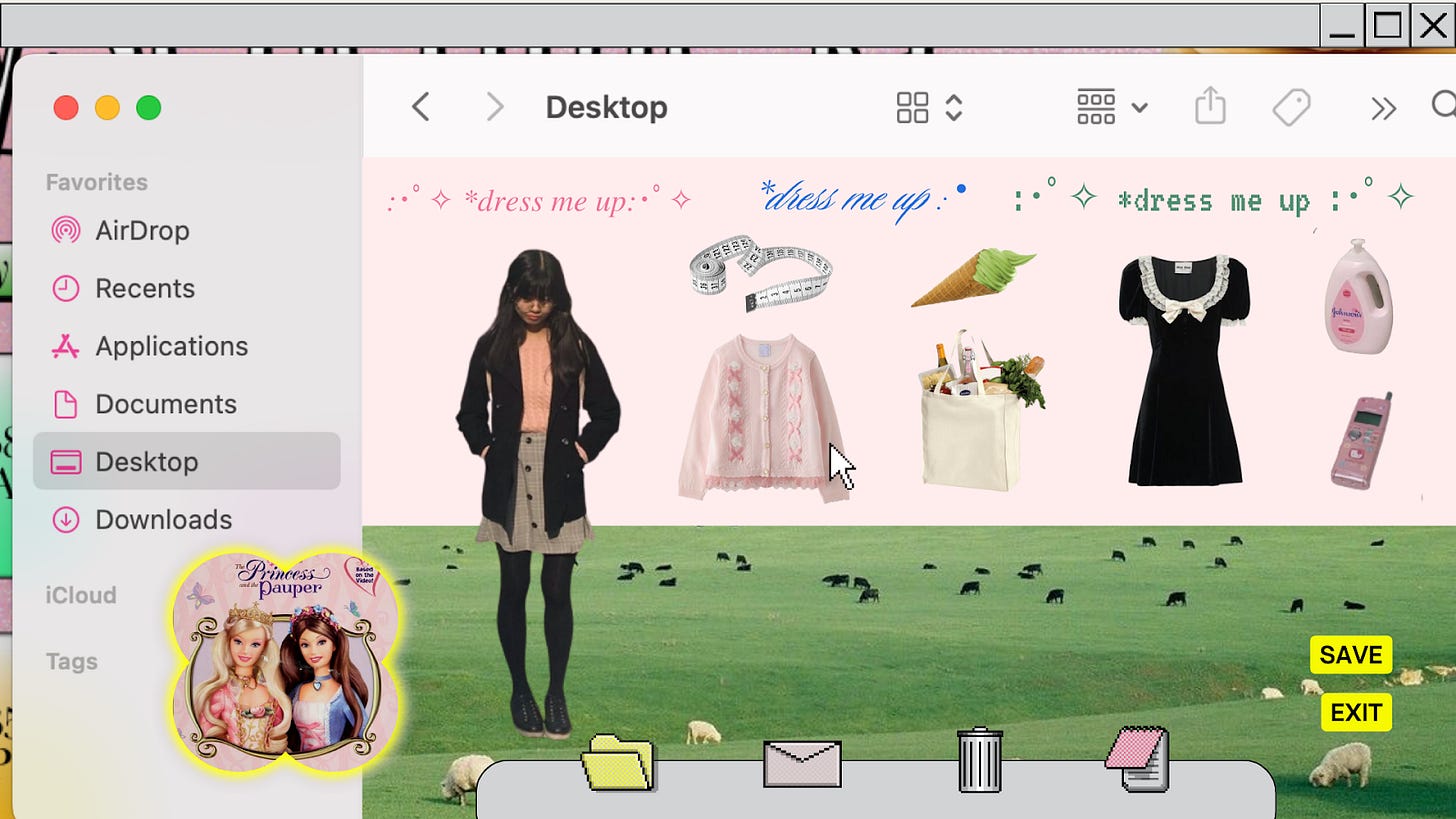This screenshot has width=1456, height=819.
Task: Click the back arrow in the toolbar
Action: coord(421,107)
